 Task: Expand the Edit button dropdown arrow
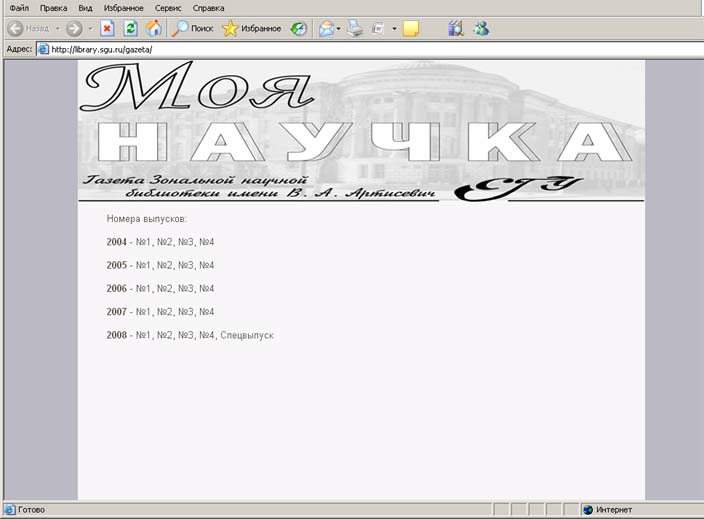coord(394,29)
